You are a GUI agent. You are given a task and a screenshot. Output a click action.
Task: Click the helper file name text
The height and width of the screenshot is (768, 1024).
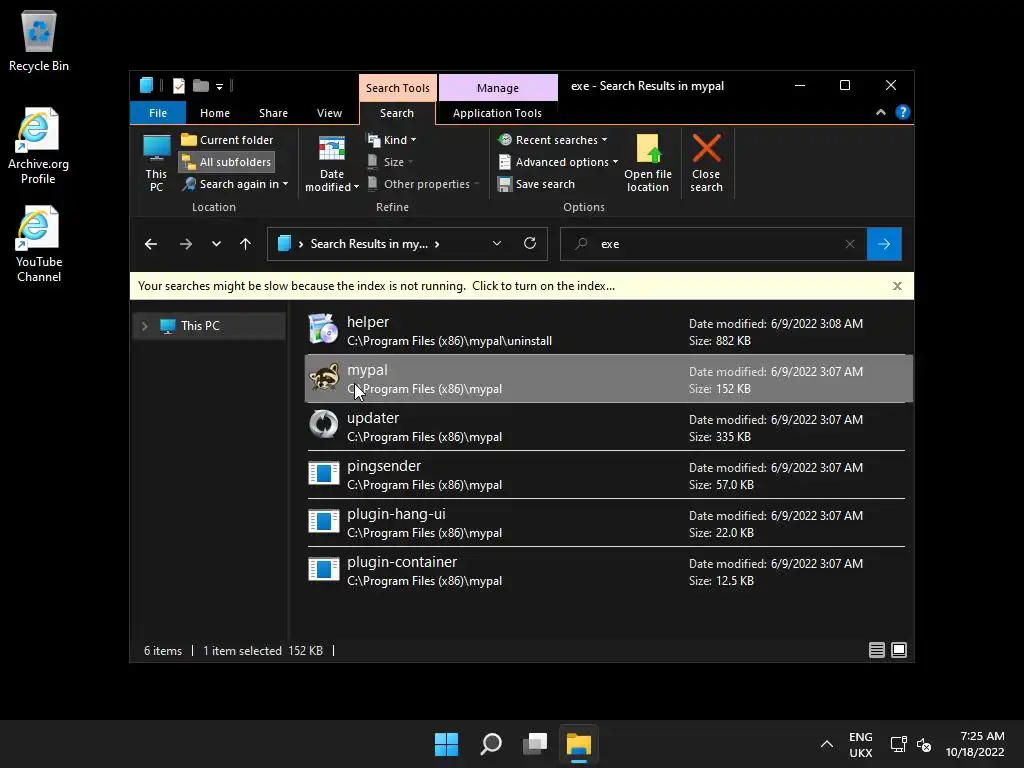(368, 322)
